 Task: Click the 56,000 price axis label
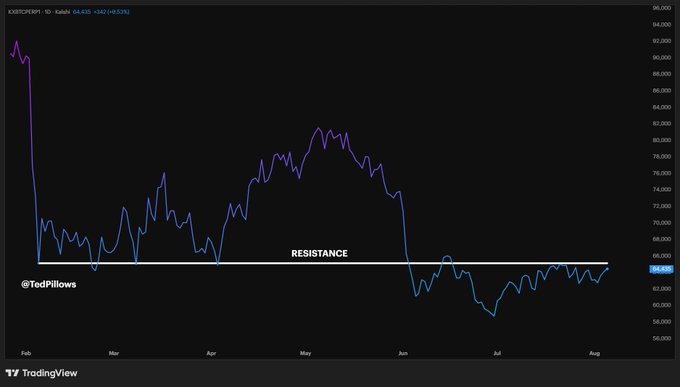[662, 338]
